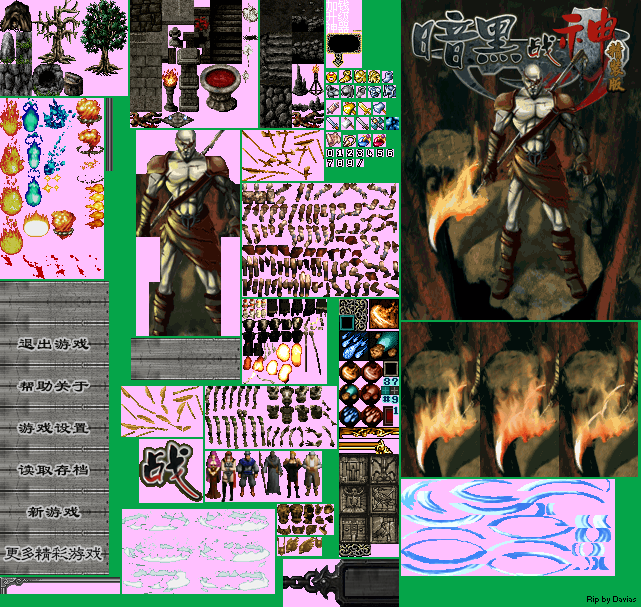Open the torn parchment map icon
This screenshot has height=607, width=641.
334,140
